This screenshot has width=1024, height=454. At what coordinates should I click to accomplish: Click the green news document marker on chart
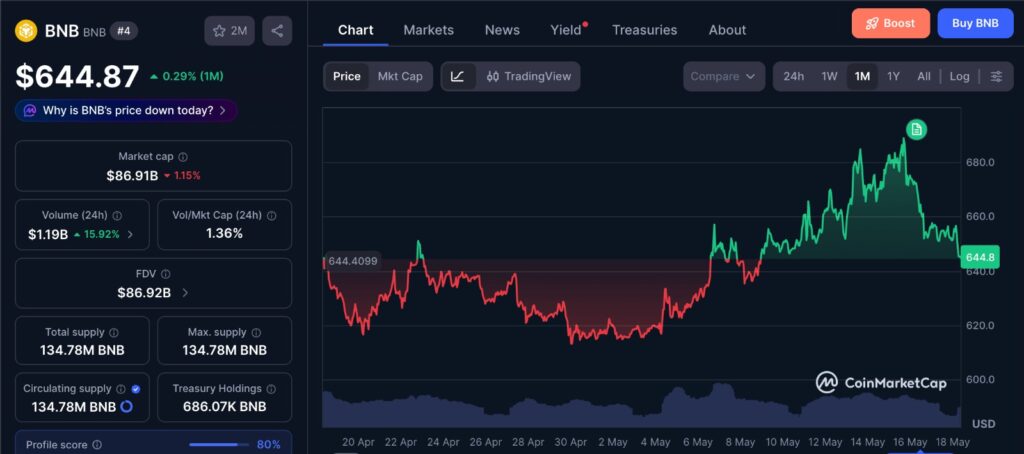point(916,129)
